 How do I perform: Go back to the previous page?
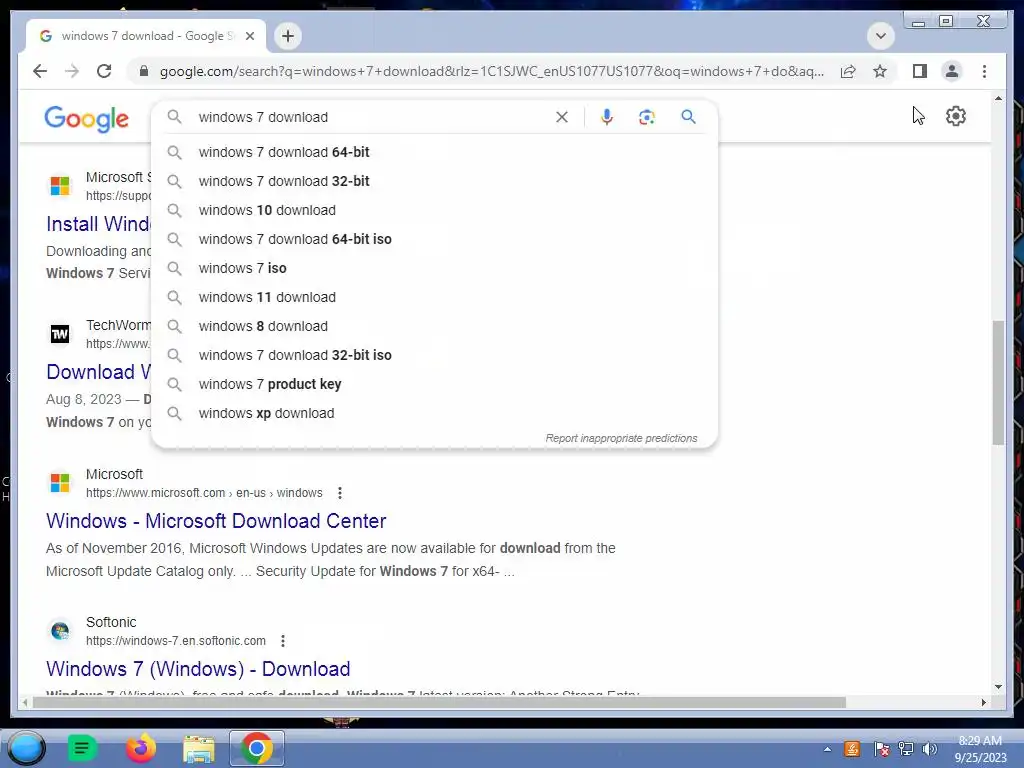pyautogui.click(x=40, y=71)
